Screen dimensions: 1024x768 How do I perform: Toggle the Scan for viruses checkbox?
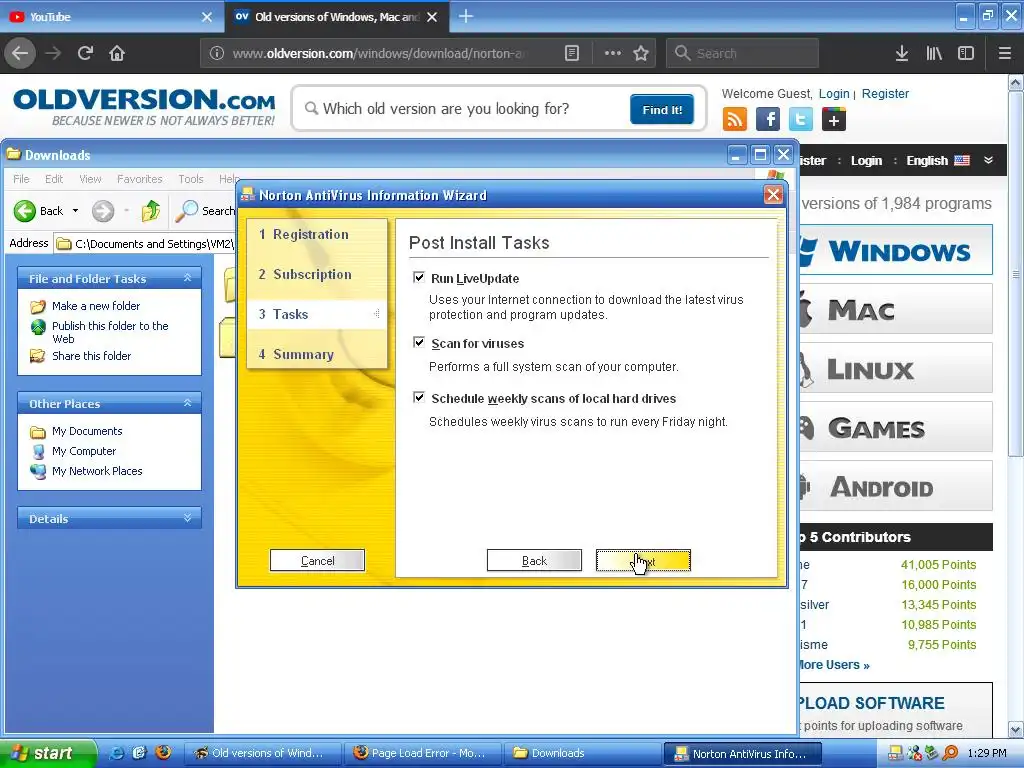point(419,342)
